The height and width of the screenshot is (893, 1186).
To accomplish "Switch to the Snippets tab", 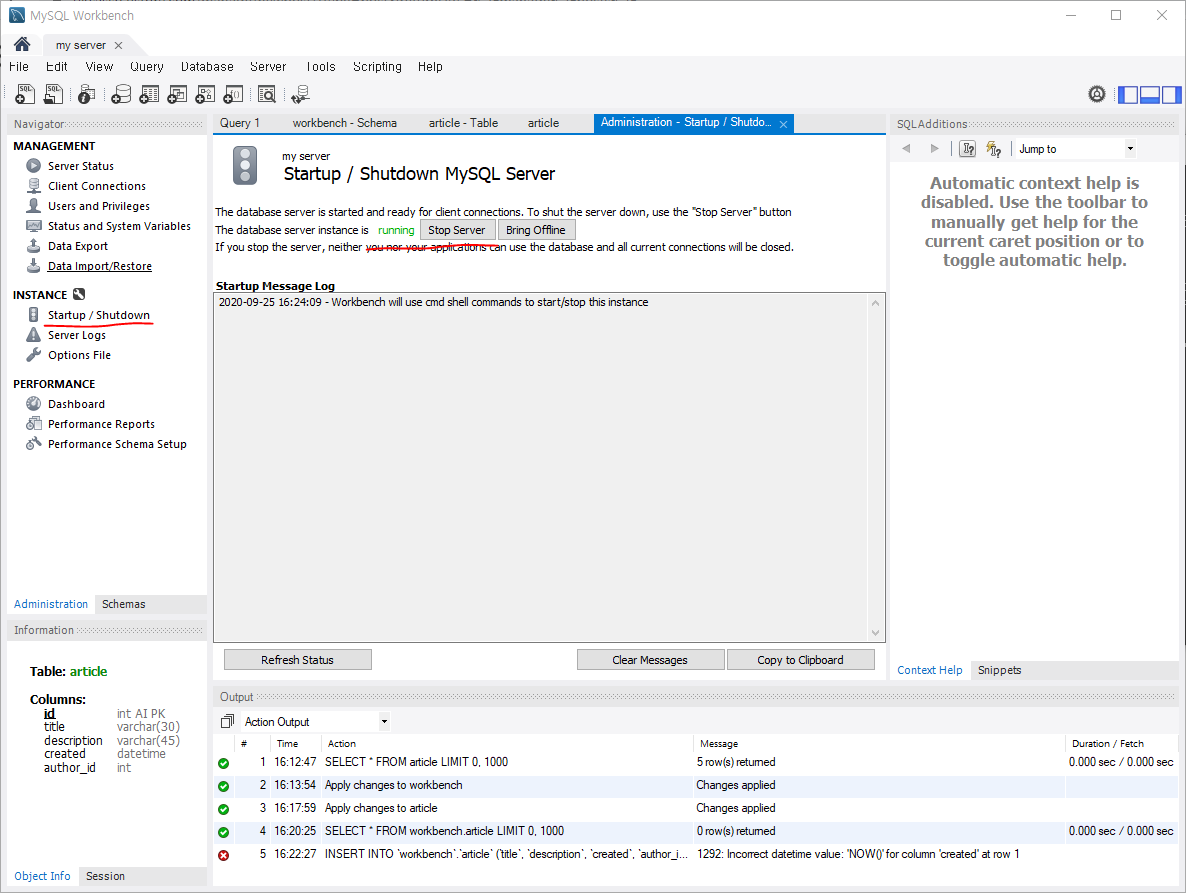I will [999, 670].
